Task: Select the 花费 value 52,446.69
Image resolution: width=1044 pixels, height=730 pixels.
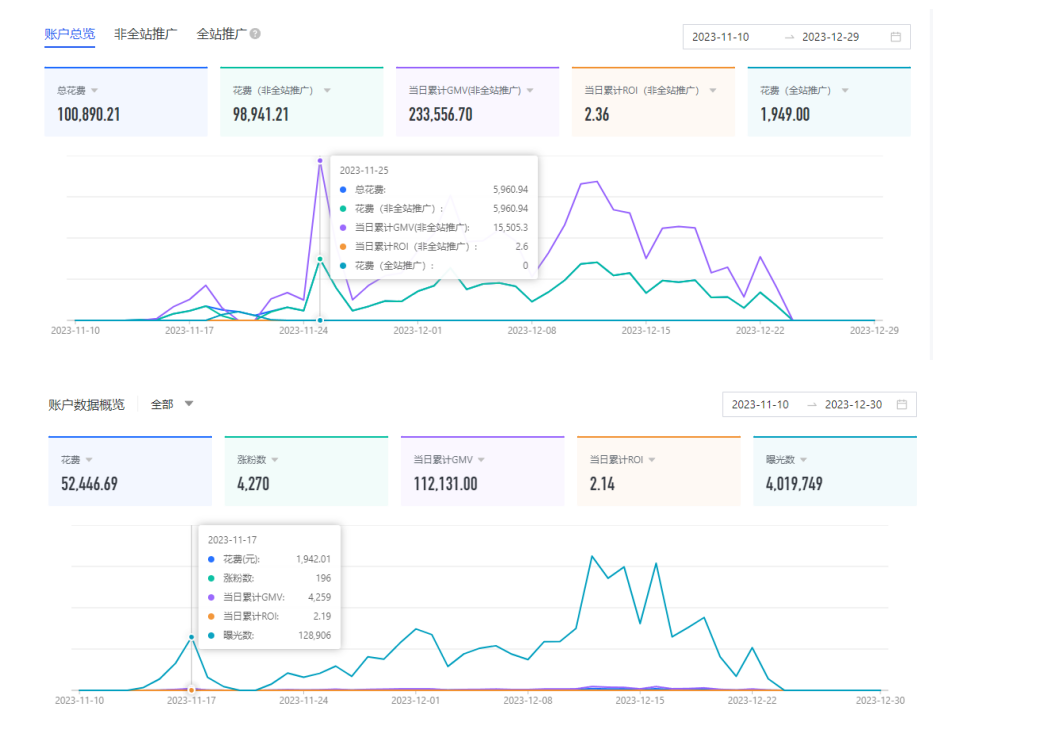Action: 89,484
